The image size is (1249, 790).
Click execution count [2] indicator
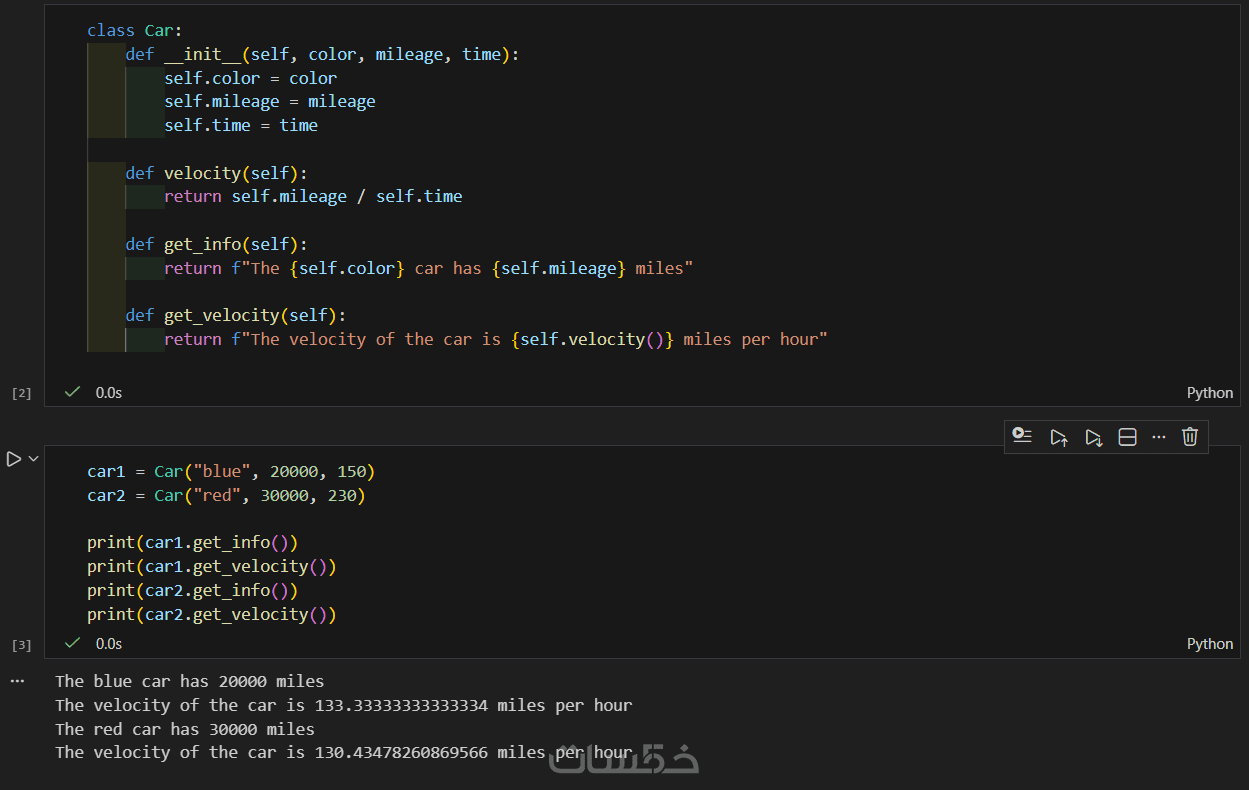[x=21, y=393]
